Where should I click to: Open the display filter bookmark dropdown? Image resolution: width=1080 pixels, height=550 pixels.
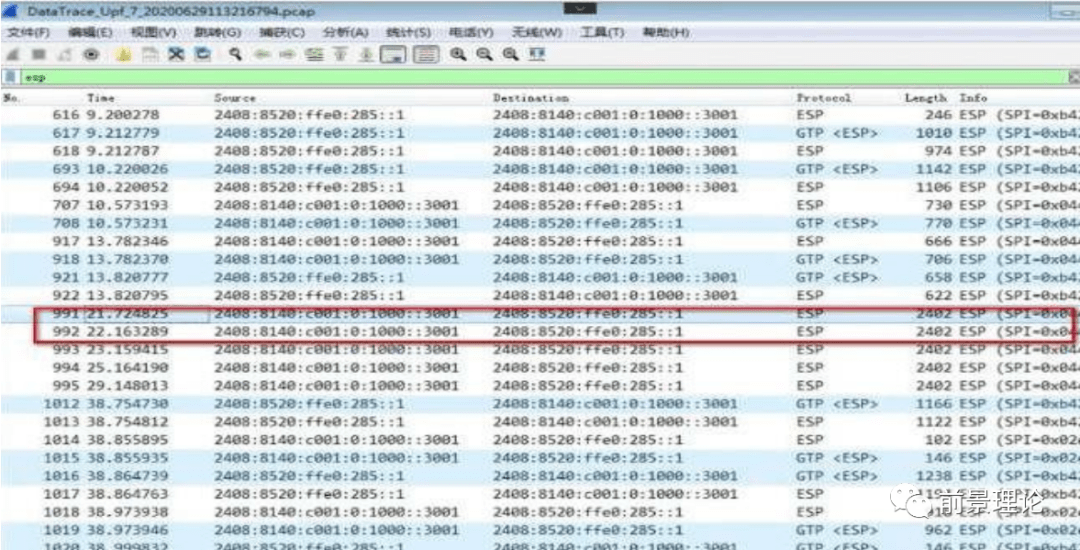click(x=11, y=77)
